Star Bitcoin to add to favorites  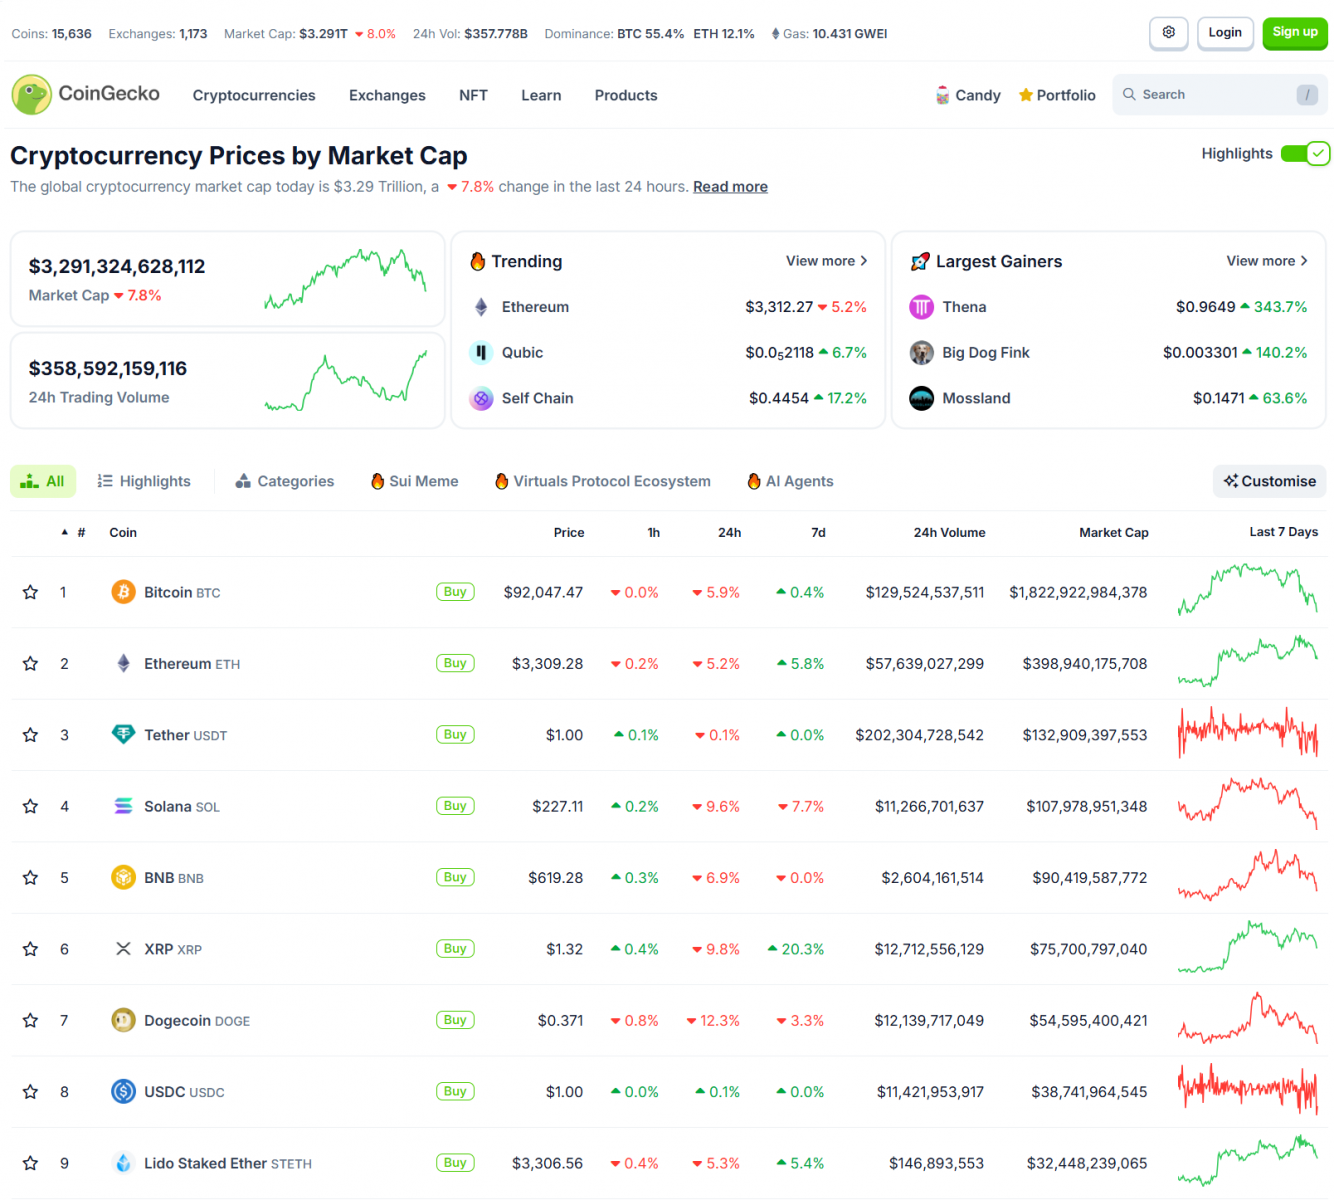coord(31,592)
